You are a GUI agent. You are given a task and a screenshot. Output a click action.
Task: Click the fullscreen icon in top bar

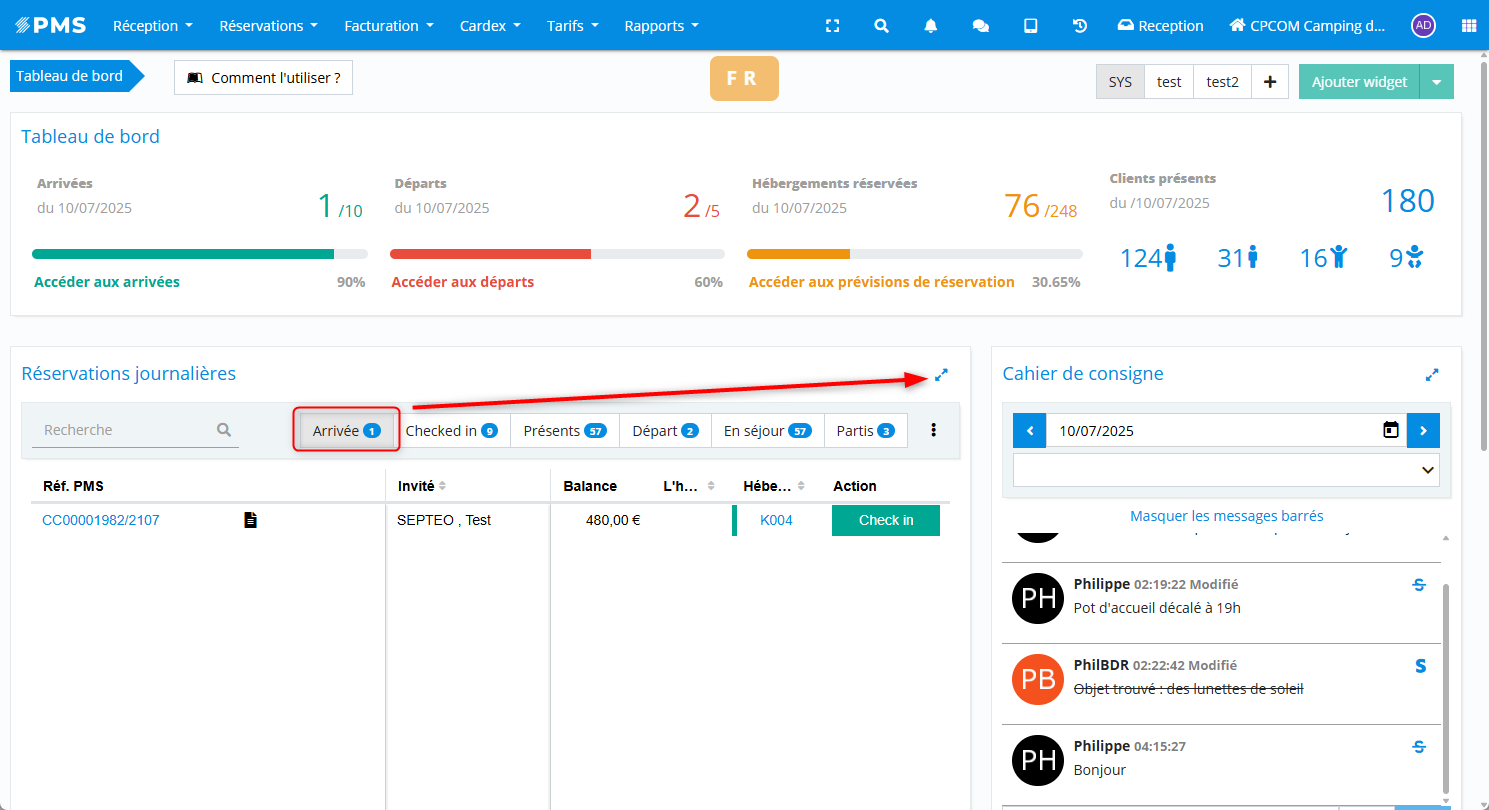pyautogui.click(x=832, y=26)
